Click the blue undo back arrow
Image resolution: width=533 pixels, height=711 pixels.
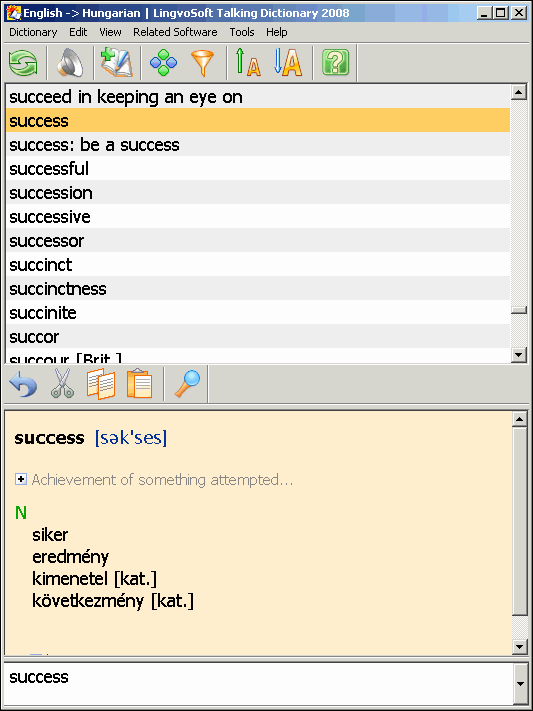[23, 384]
